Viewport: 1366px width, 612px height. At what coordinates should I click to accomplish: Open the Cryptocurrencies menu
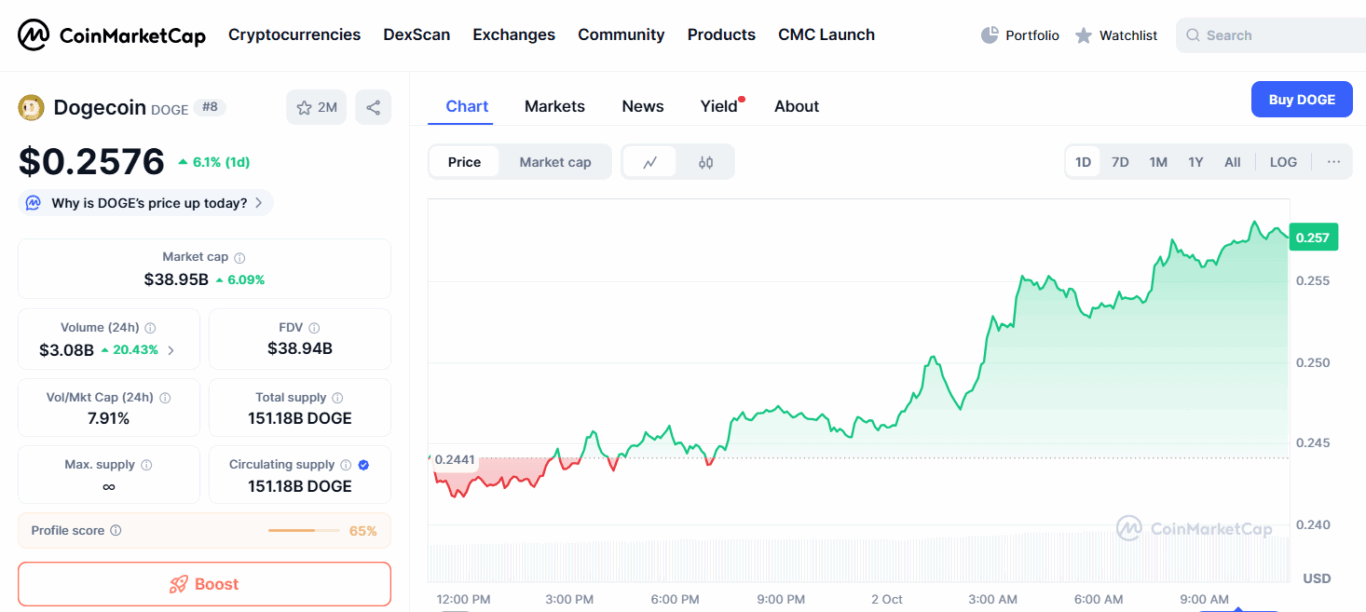click(294, 35)
